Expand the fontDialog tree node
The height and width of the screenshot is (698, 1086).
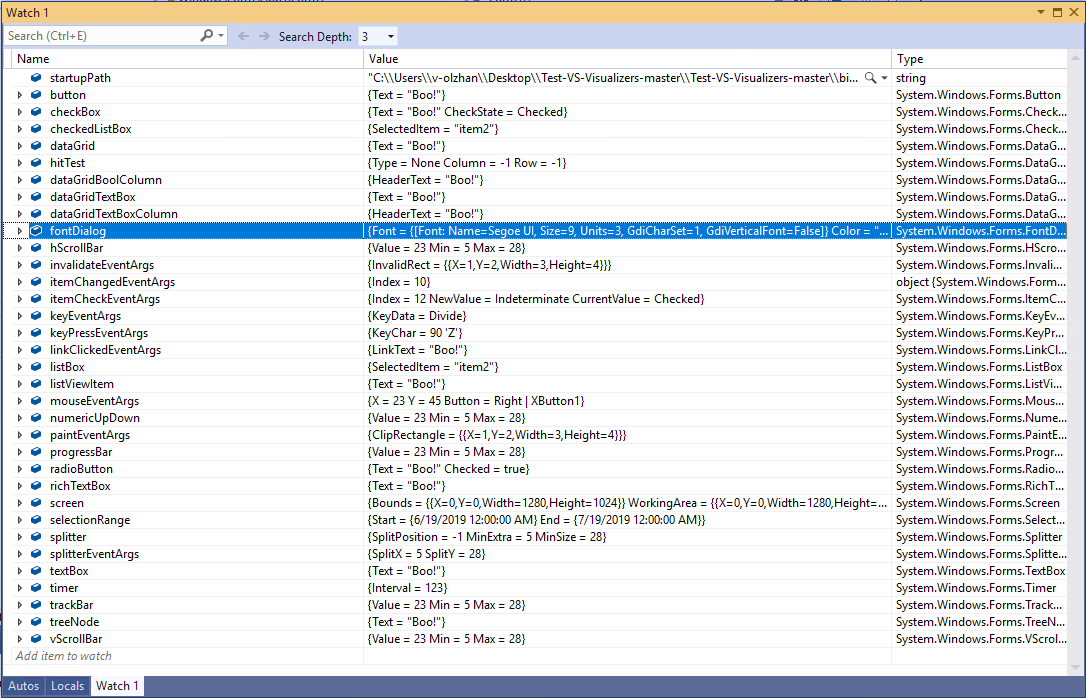[x=18, y=230]
